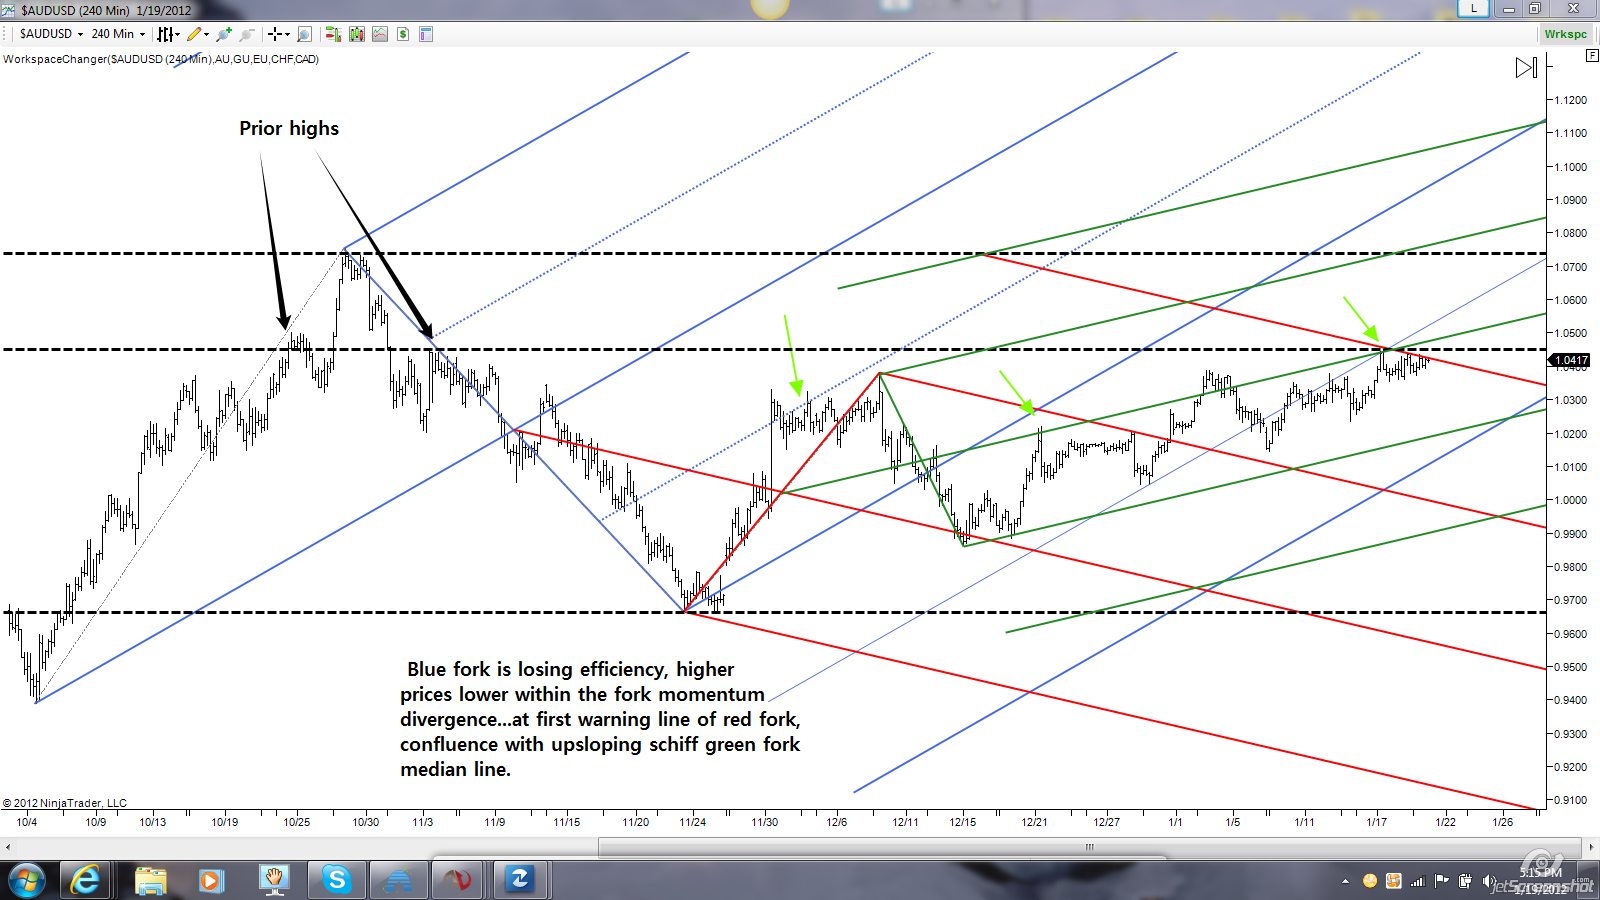The height and width of the screenshot is (900, 1600).
Task: Click the zoom in magnifier icon
Action: [224, 34]
